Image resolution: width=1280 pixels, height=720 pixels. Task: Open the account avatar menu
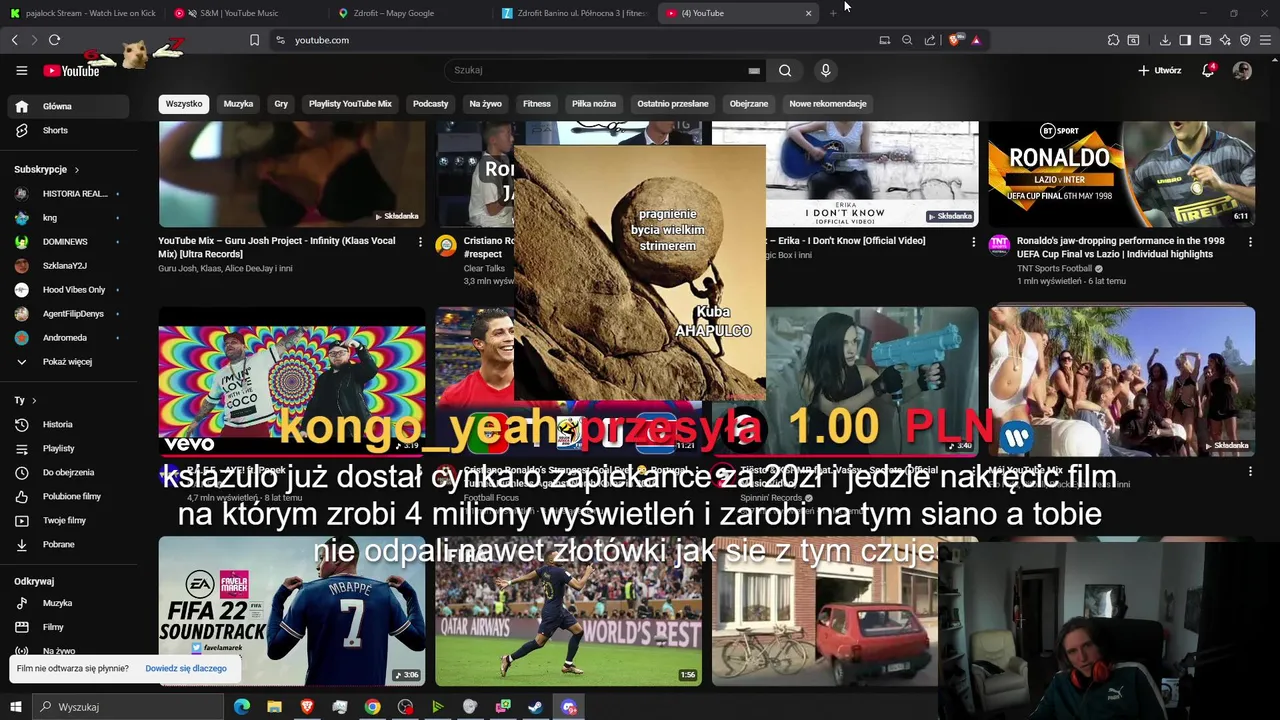1242,70
